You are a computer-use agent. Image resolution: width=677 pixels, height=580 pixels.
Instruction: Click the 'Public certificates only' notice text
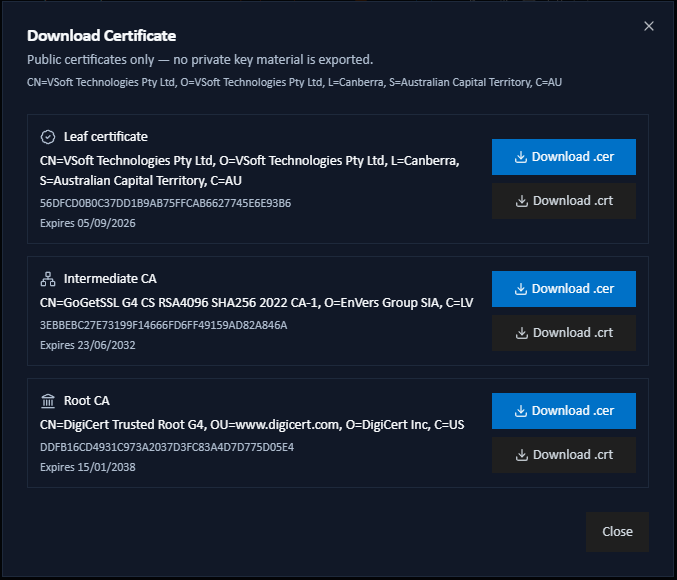pyautogui.click(x=200, y=60)
